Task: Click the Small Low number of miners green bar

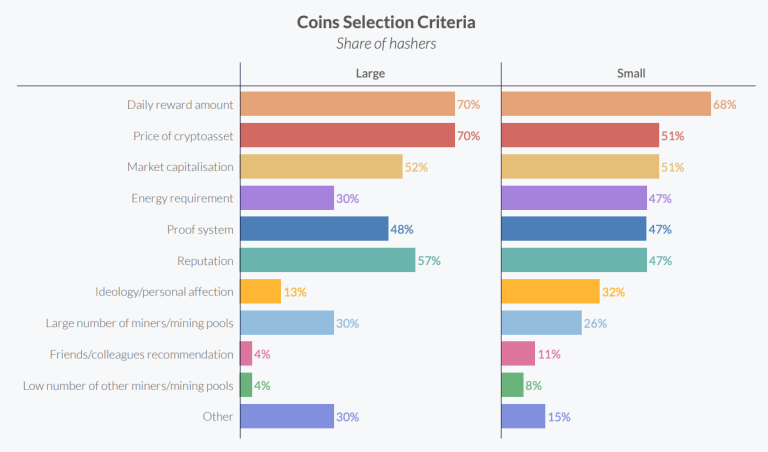Action: click(x=512, y=385)
